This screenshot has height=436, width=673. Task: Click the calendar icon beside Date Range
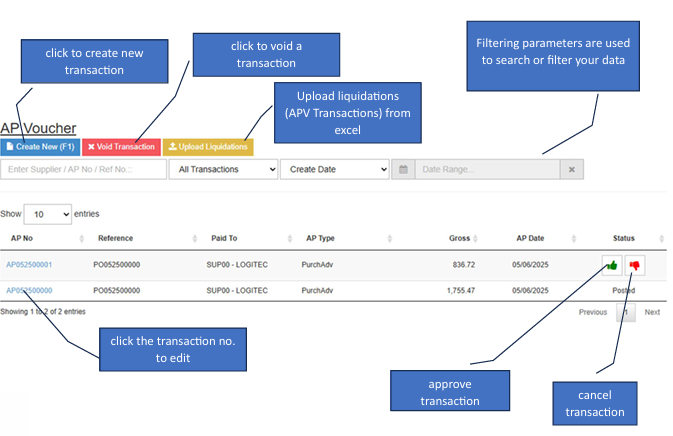point(403,170)
